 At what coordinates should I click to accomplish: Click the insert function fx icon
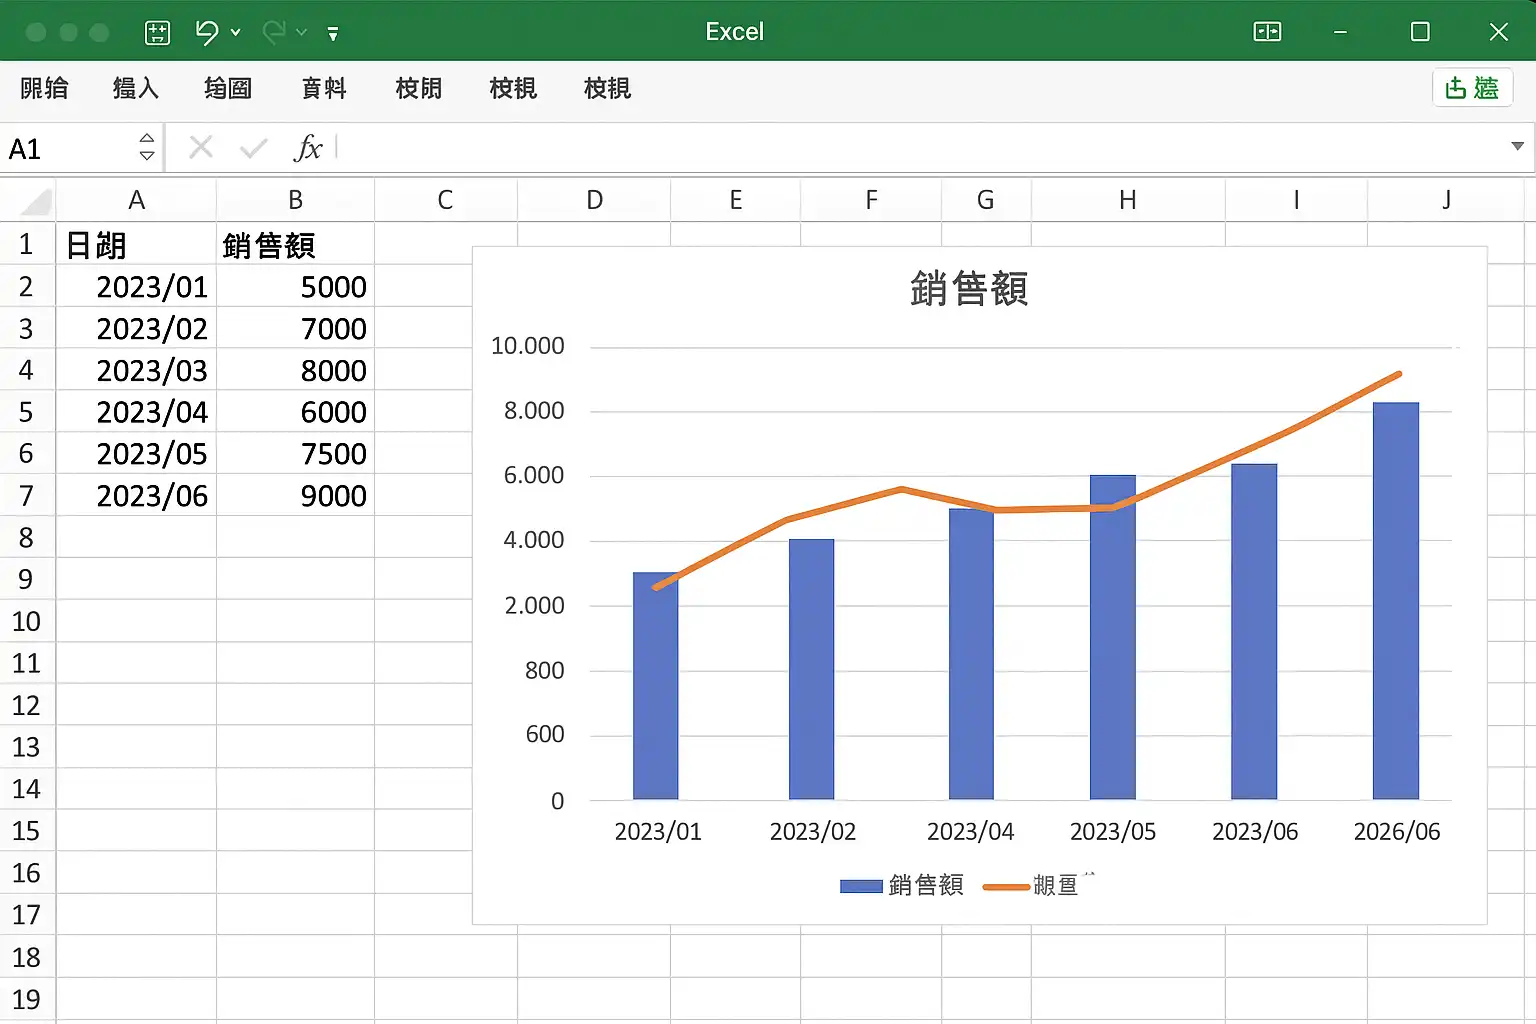tap(308, 148)
